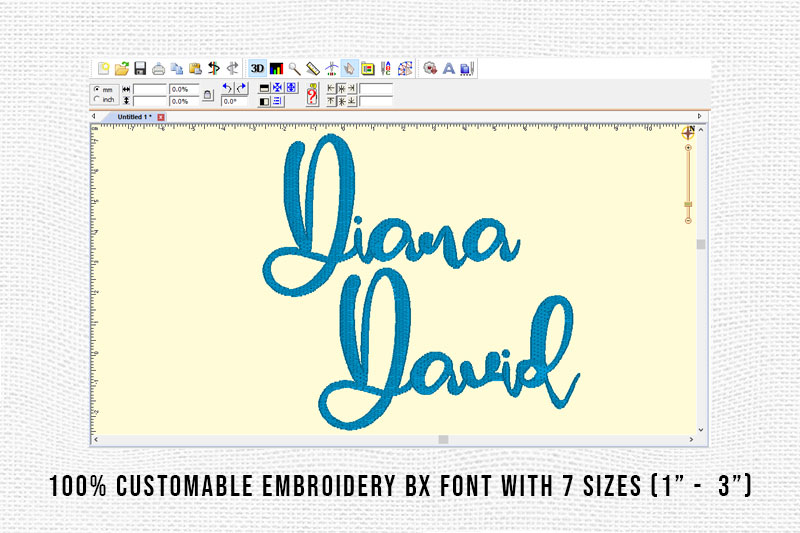This screenshot has height=533, width=800.
Task: Click the align right icon
Action: 352,88
